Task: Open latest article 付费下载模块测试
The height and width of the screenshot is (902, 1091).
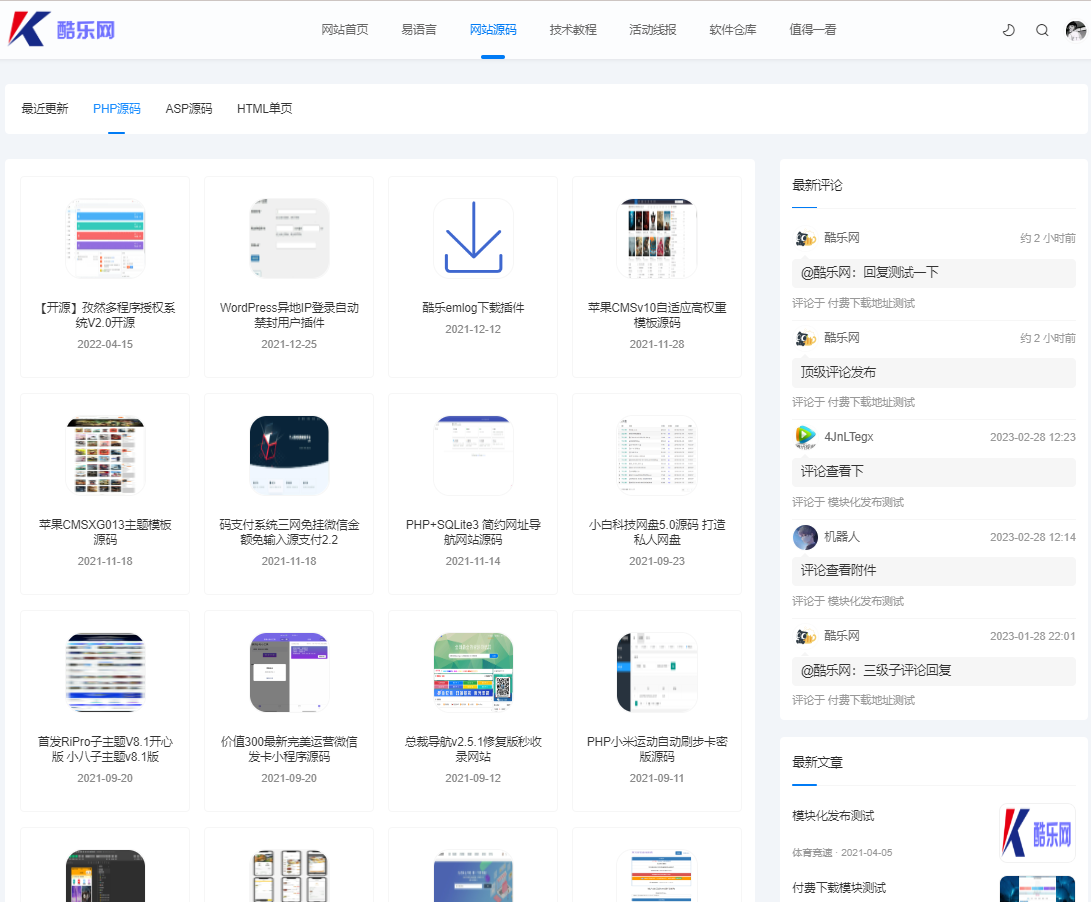Action: pyautogui.click(x=839, y=888)
